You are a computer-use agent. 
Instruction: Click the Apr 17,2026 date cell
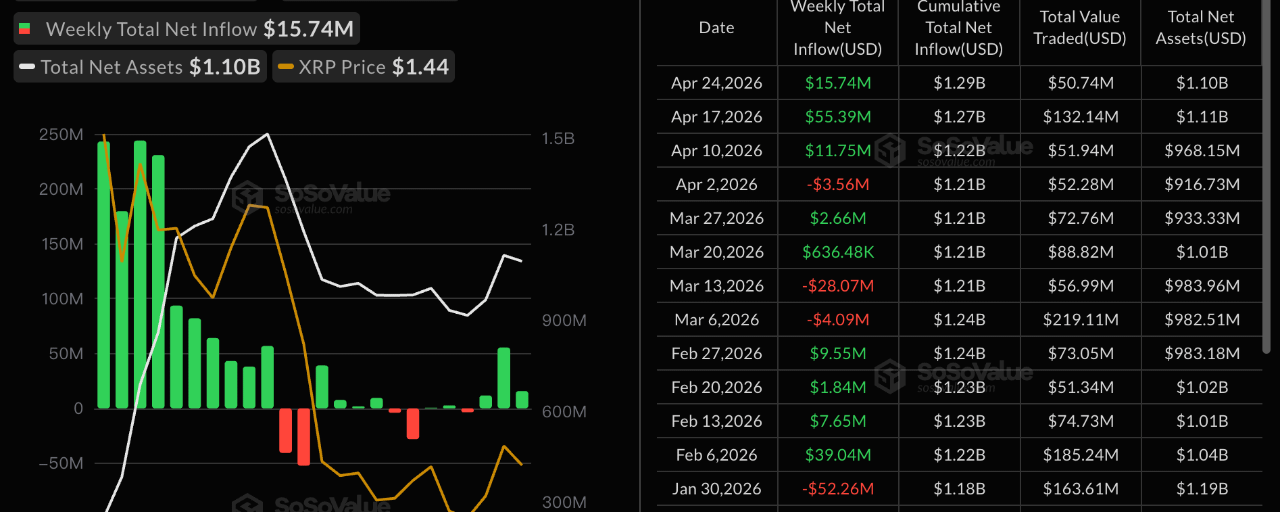[x=716, y=117]
